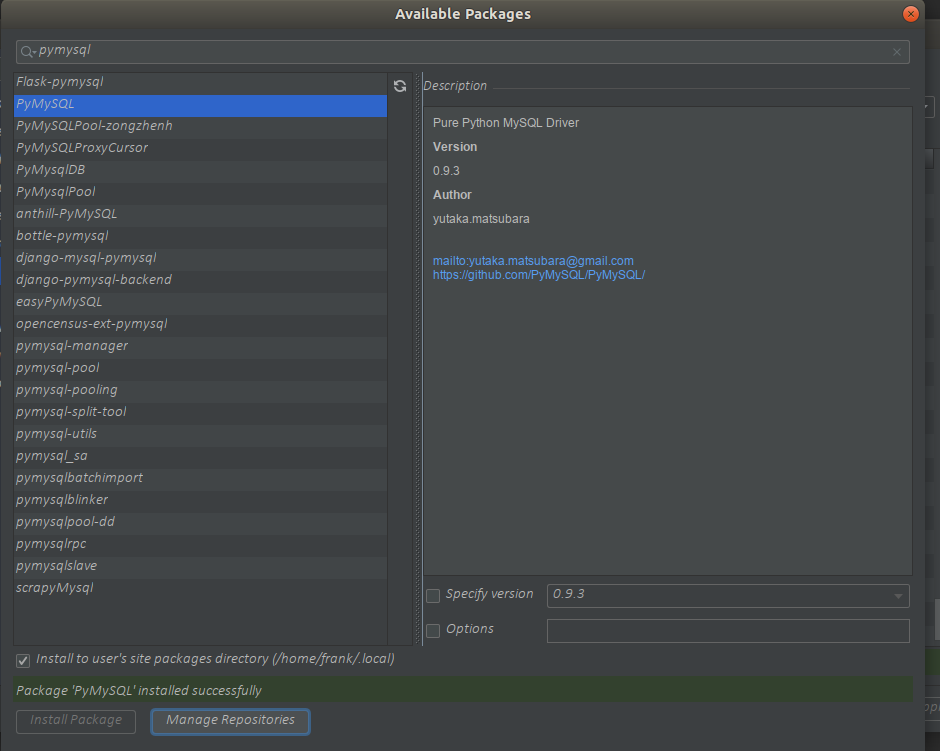This screenshot has width=940, height=751.
Task: Enable the Specify version checkbox
Action: tap(433, 596)
